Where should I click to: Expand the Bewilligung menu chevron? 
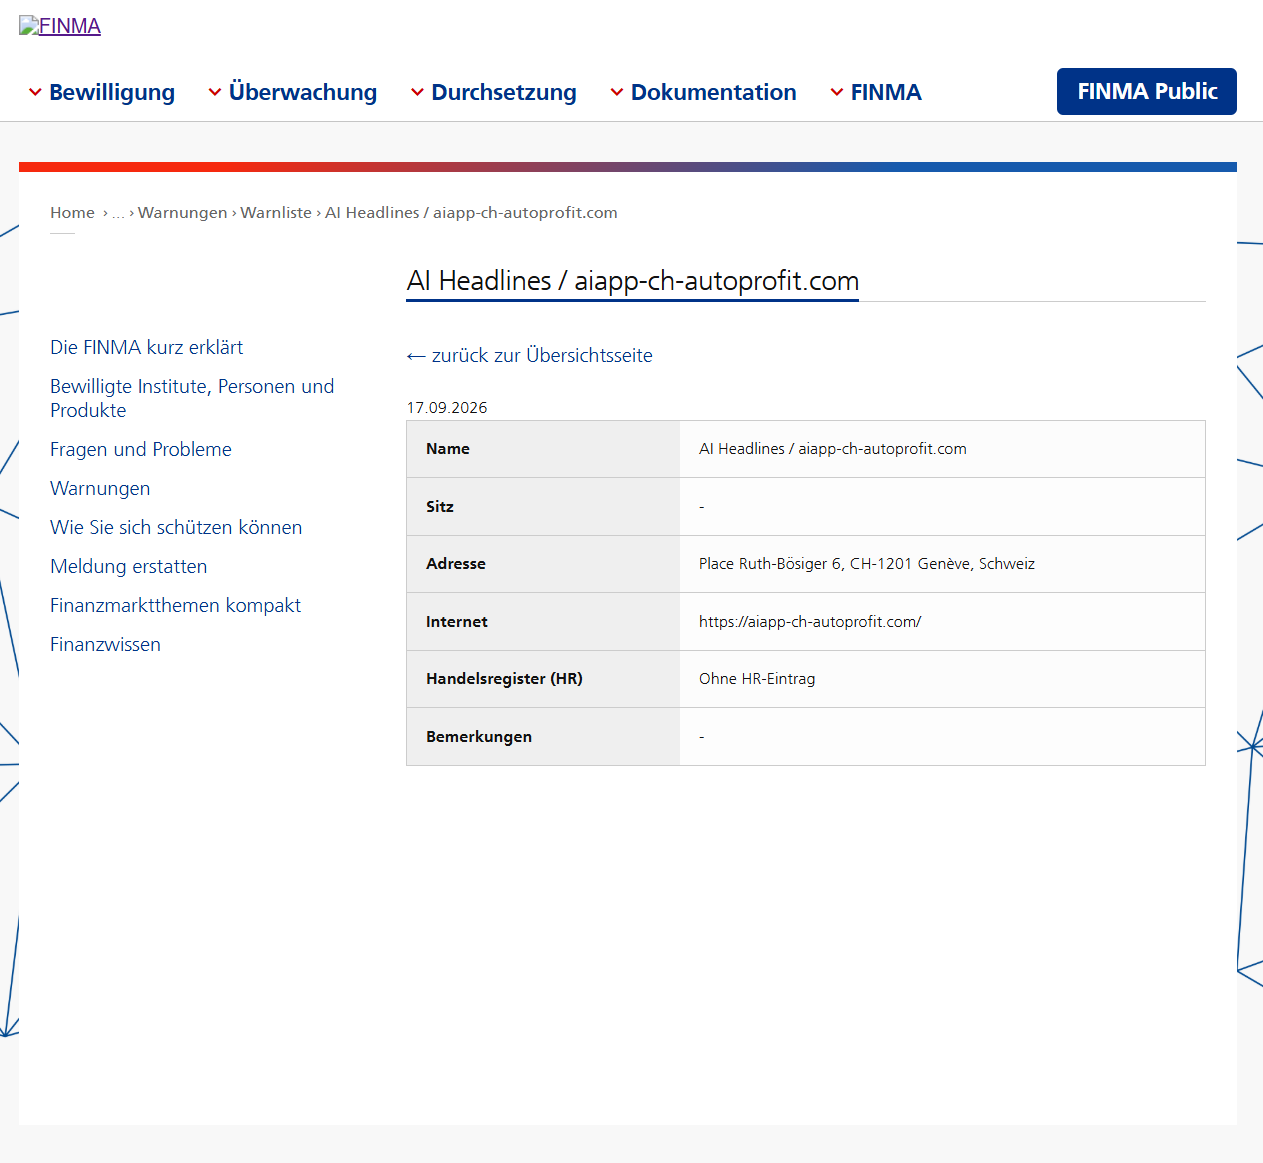(x=35, y=92)
